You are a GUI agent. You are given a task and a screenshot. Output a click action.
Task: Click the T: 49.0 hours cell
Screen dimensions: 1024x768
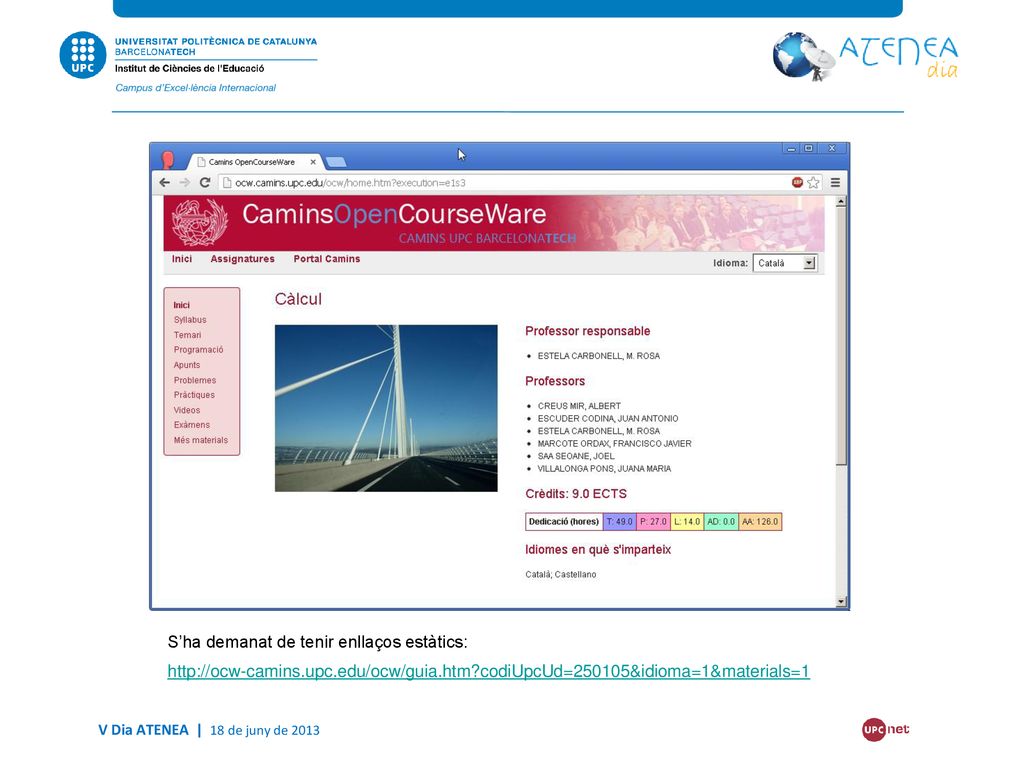tap(619, 522)
